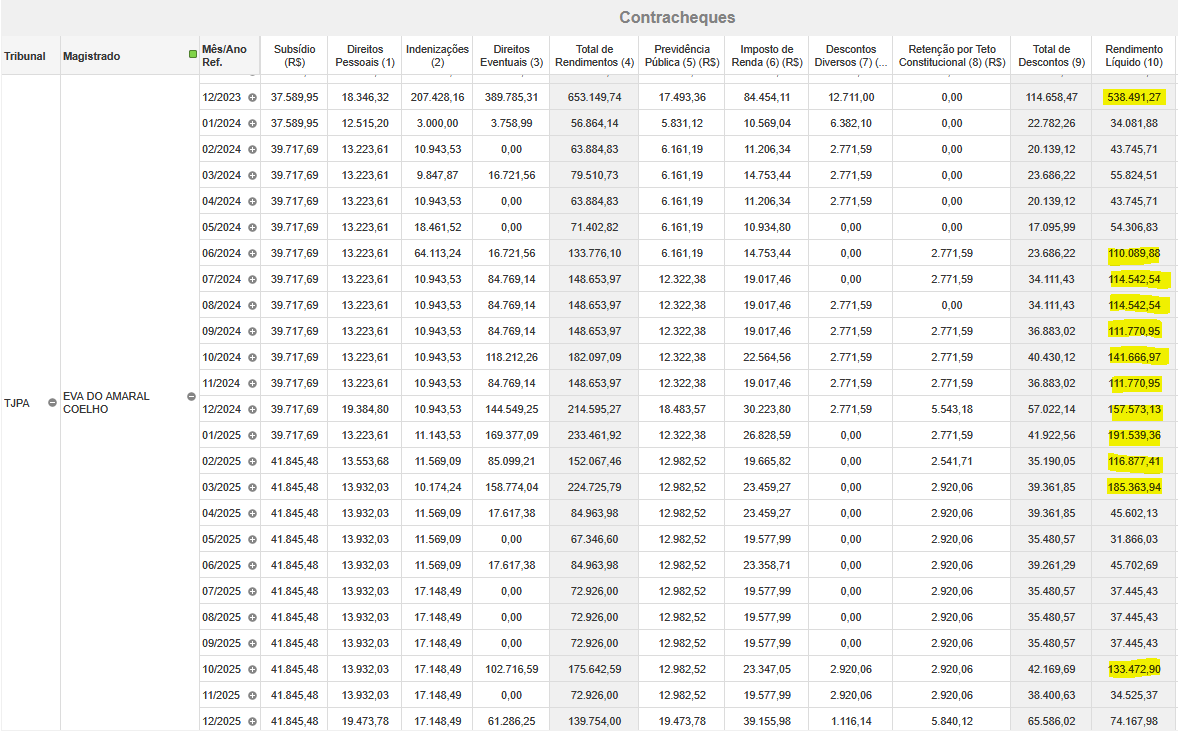Expand the 11/2024 row plus icon
The image size is (1178, 733).
pyautogui.click(x=252, y=384)
